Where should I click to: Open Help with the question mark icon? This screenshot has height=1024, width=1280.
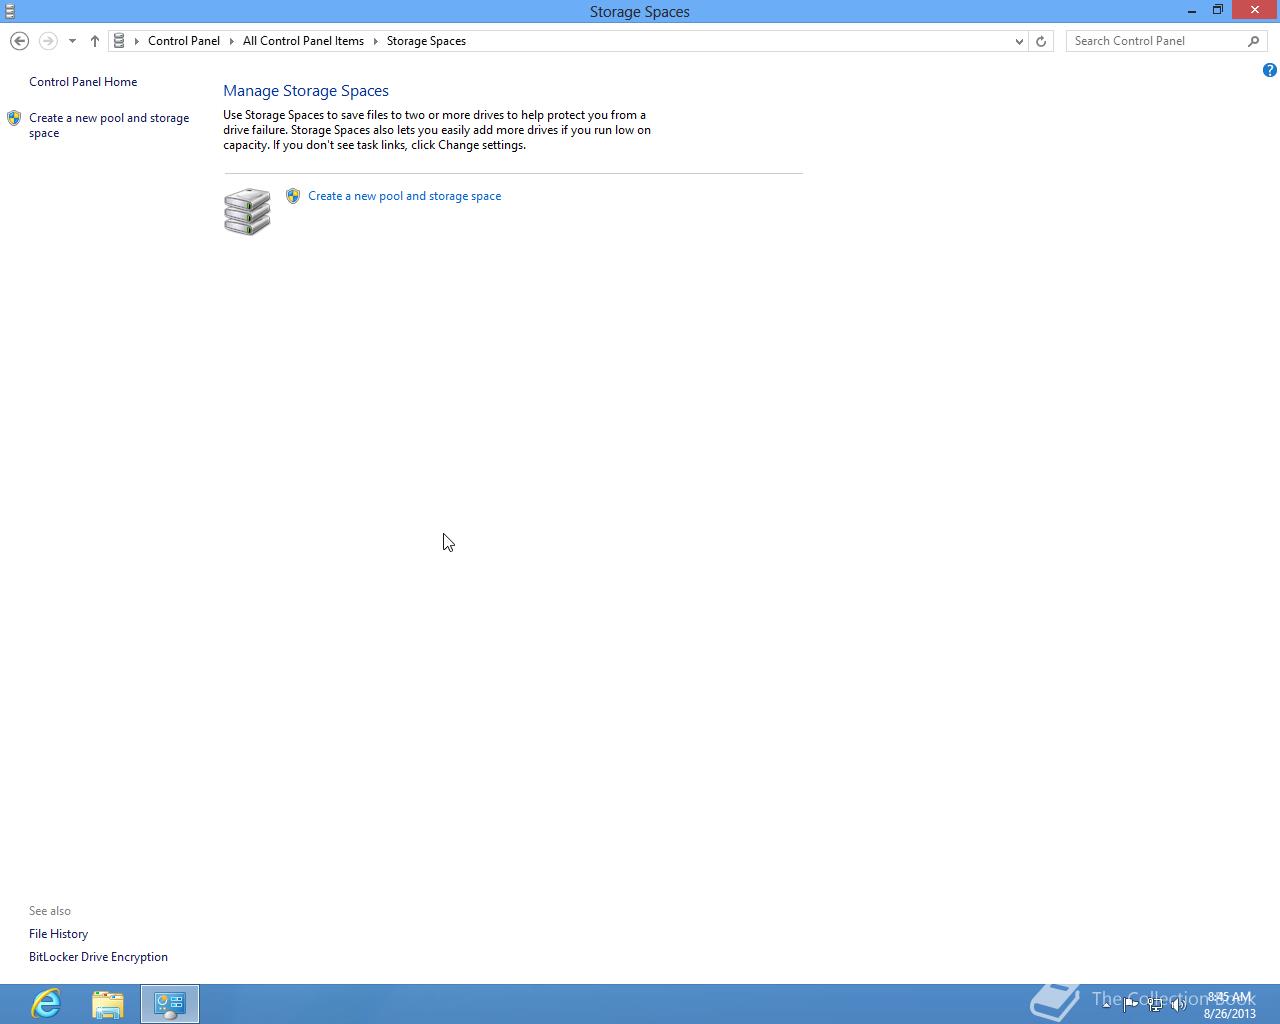point(1269,70)
